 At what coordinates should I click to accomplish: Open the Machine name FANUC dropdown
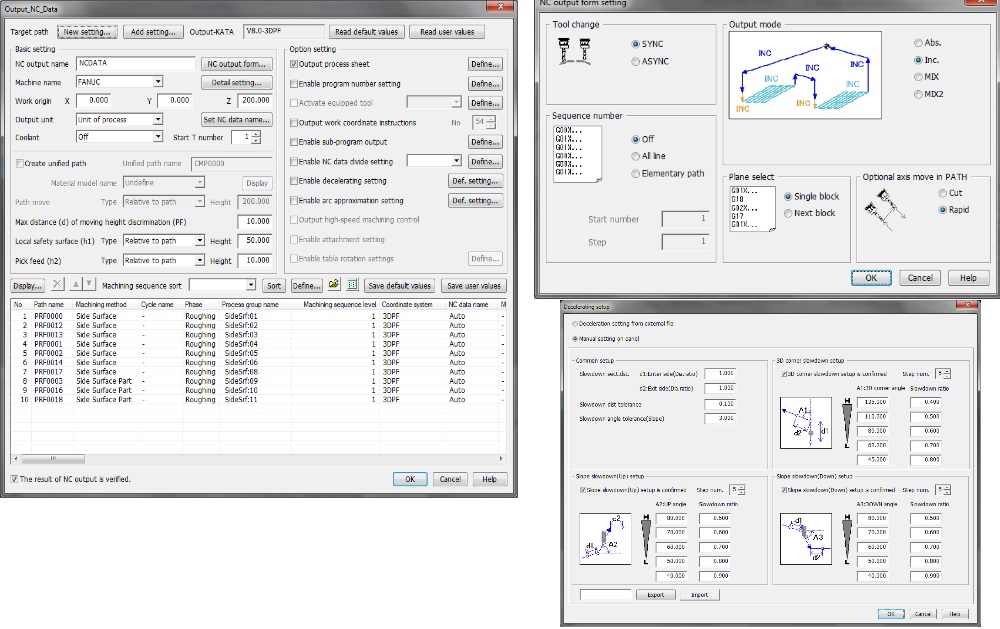158,82
